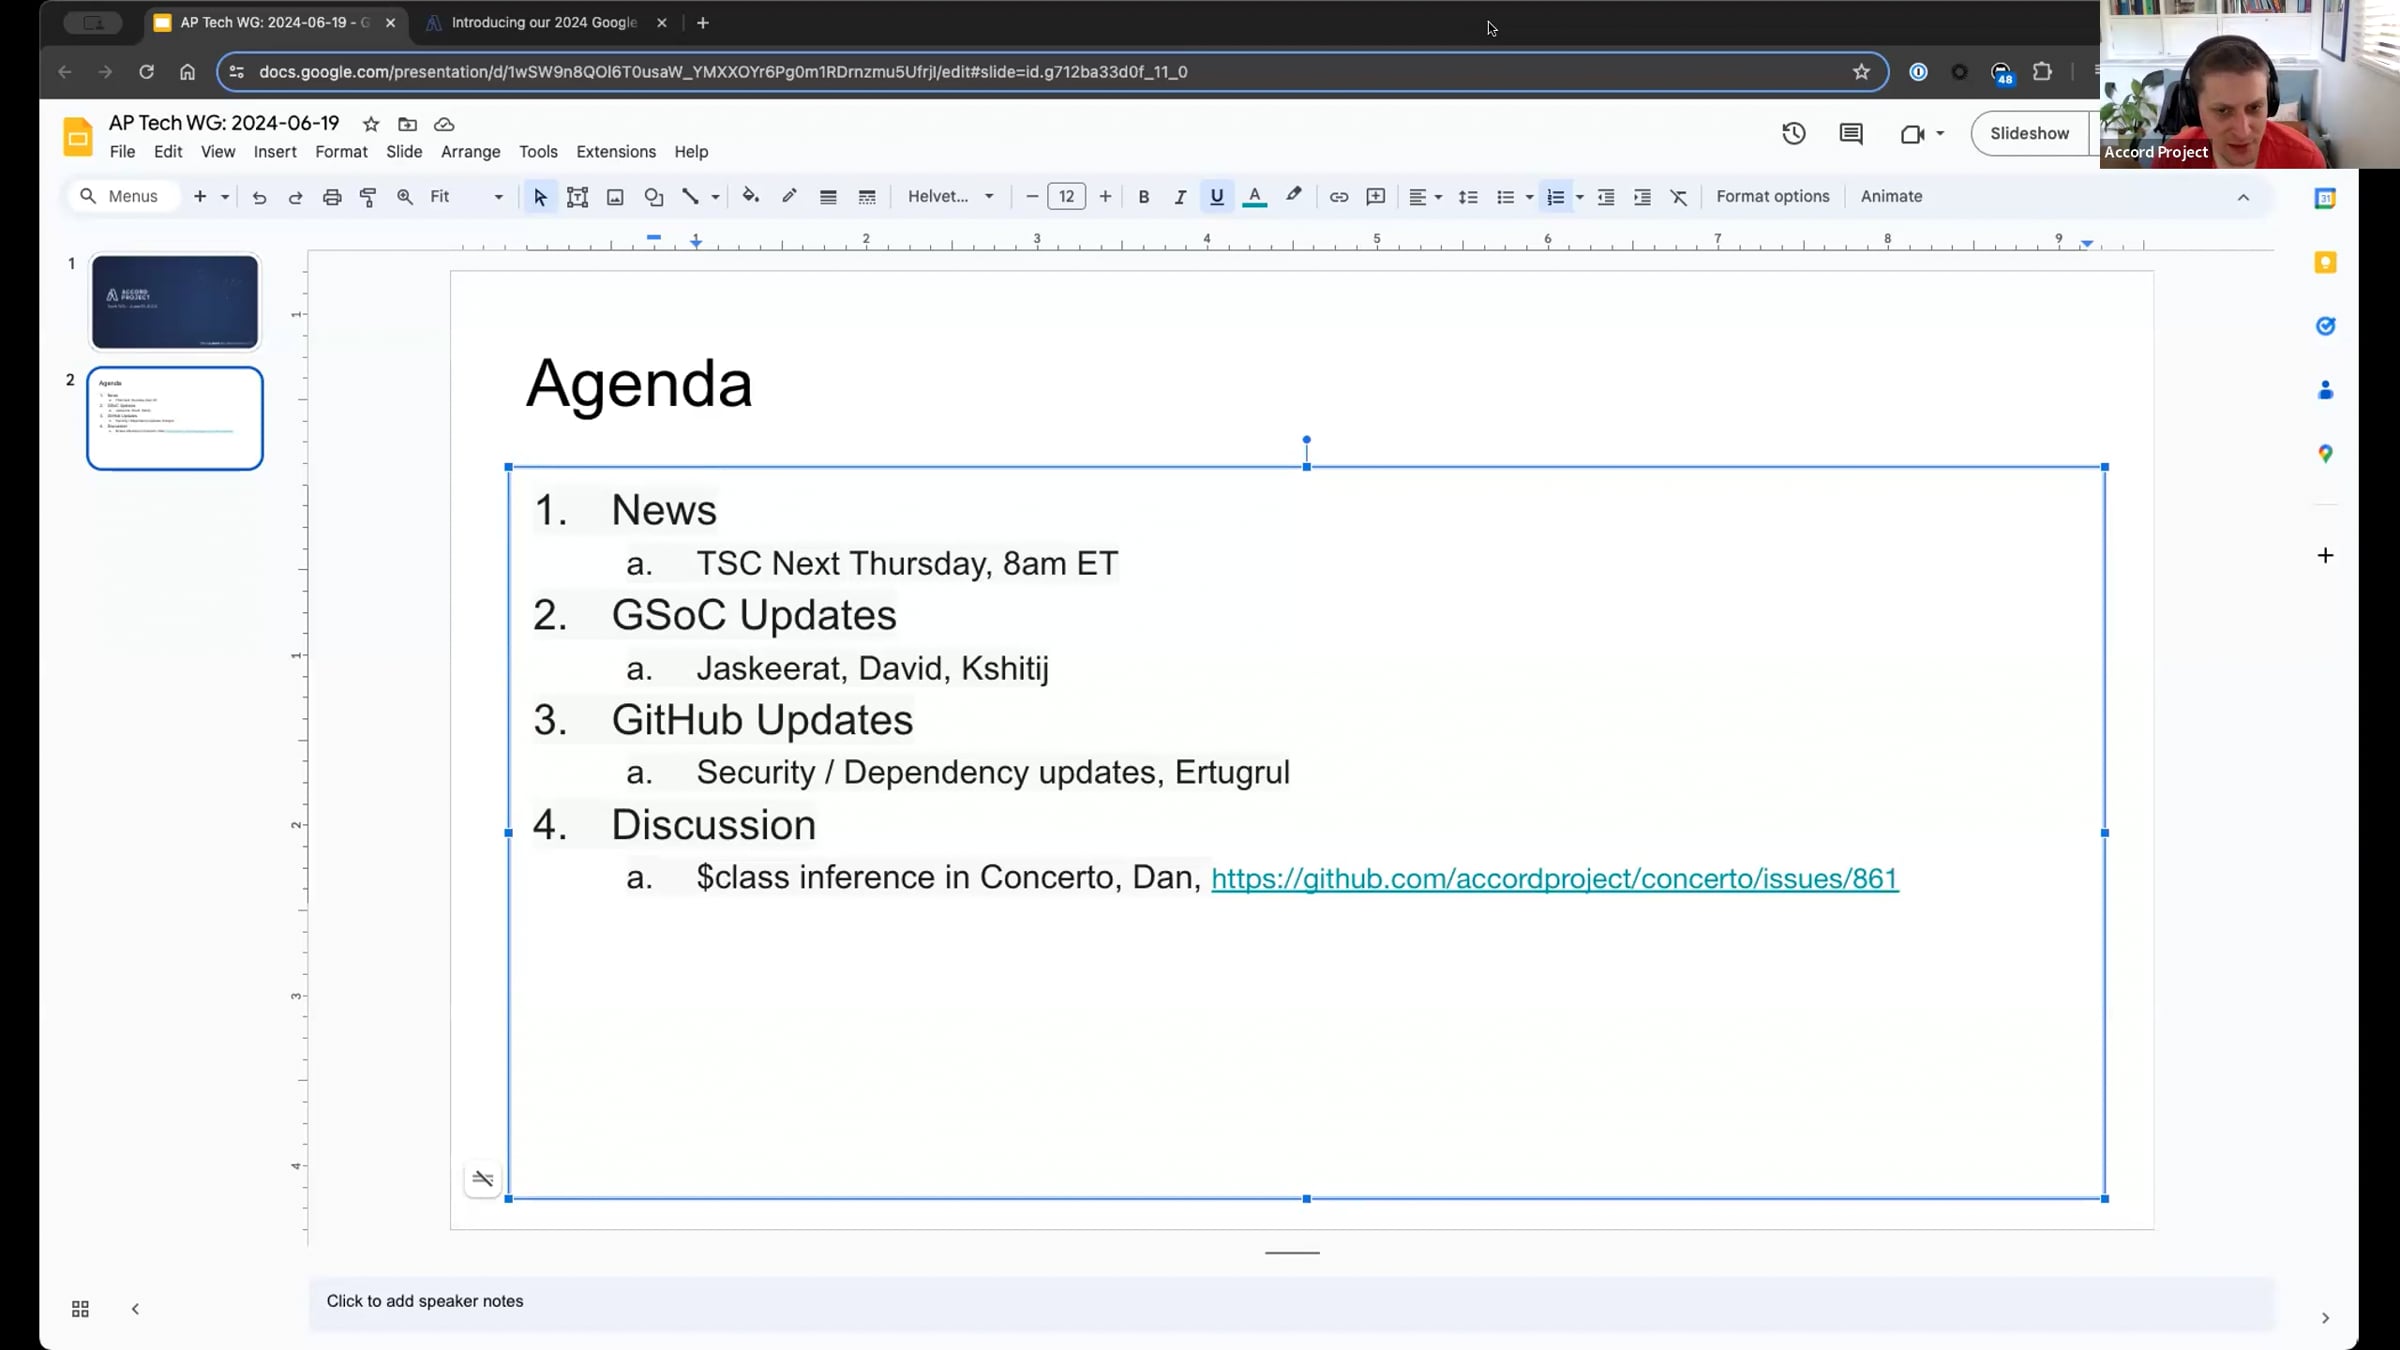This screenshot has width=2400, height=1350.
Task: Select slide 1 thumbnail
Action: (x=175, y=302)
